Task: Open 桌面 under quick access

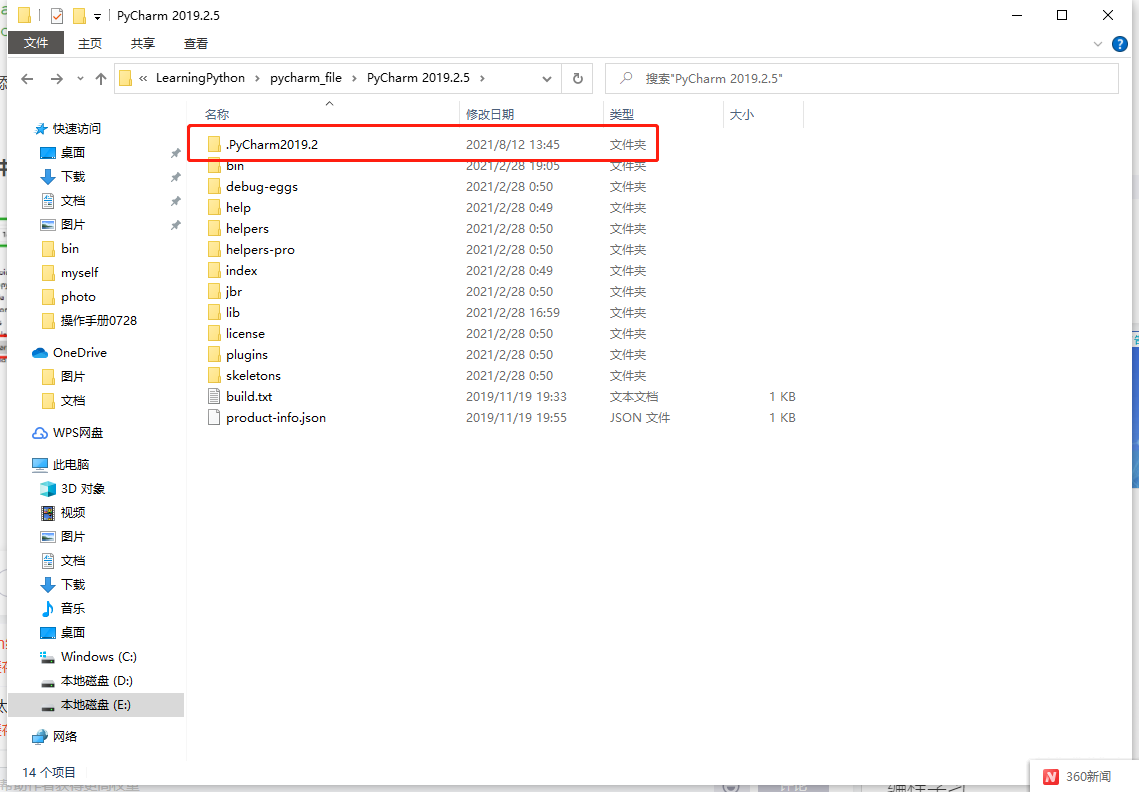Action: pos(73,153)
